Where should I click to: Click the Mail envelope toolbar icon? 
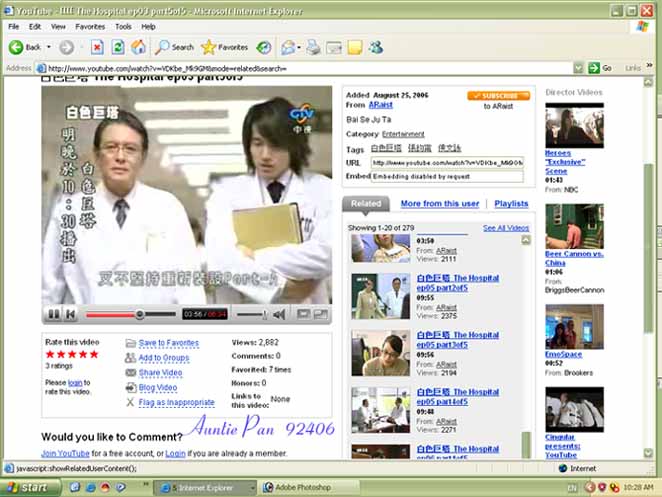point(288,47)
